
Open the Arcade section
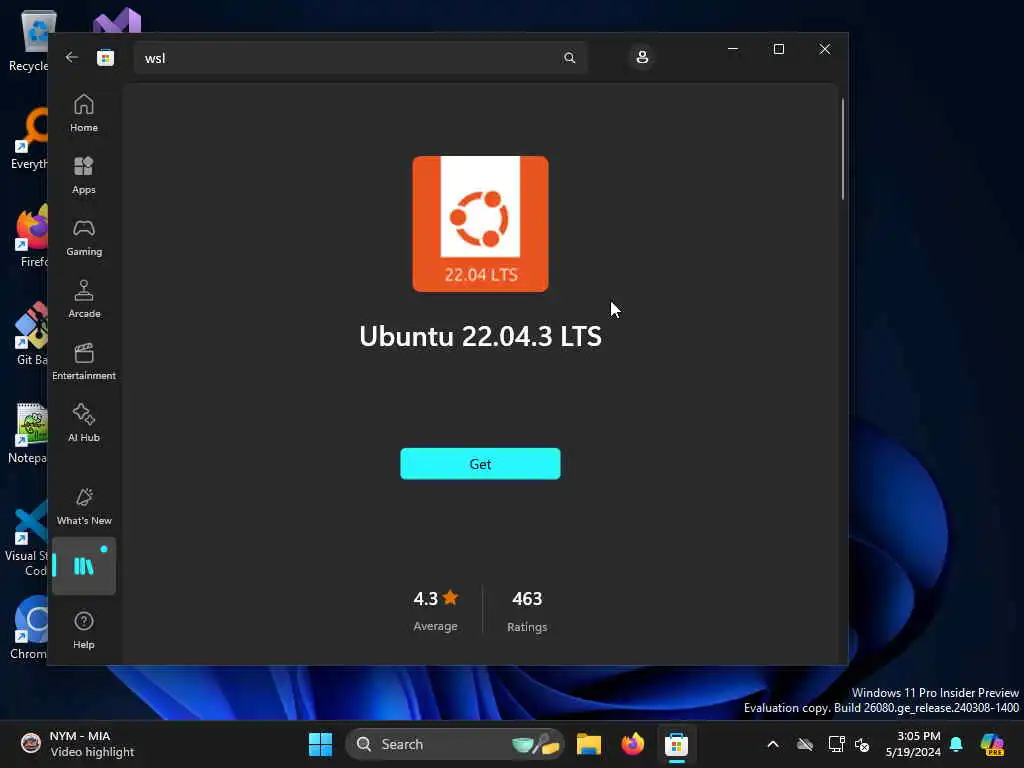coord(84,299)
